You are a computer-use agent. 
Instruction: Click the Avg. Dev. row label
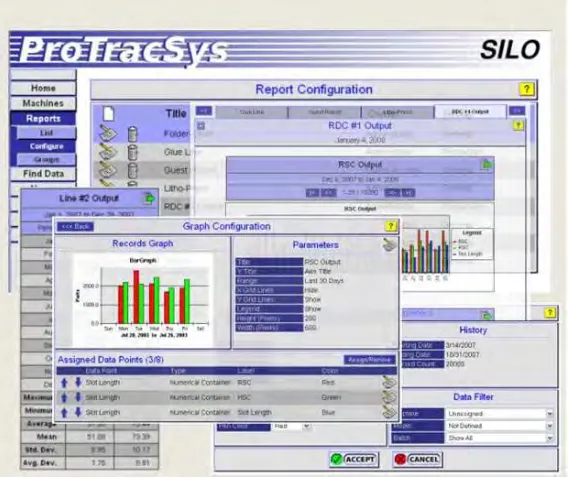tap(41, 463)
